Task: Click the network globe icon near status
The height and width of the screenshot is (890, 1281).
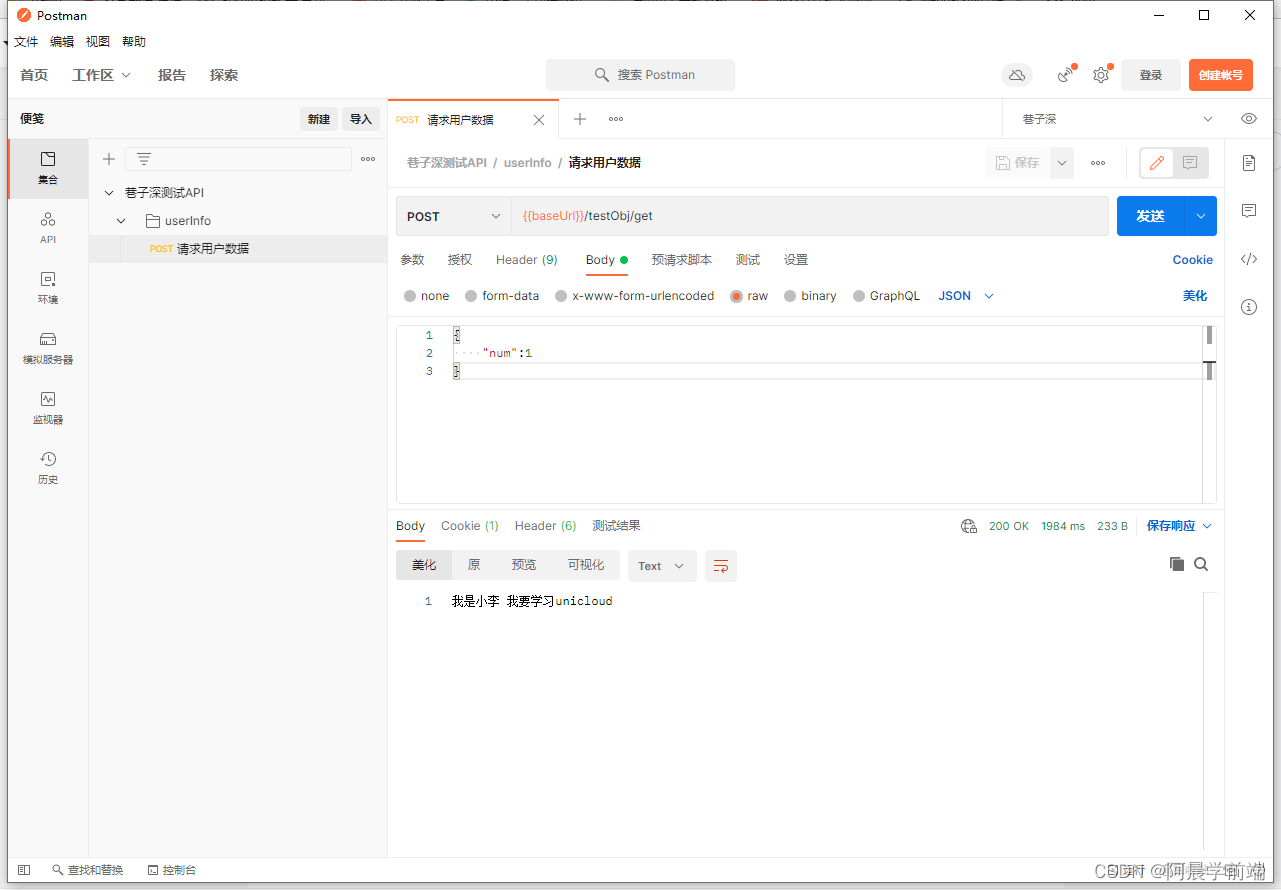Action: [968, 526]
